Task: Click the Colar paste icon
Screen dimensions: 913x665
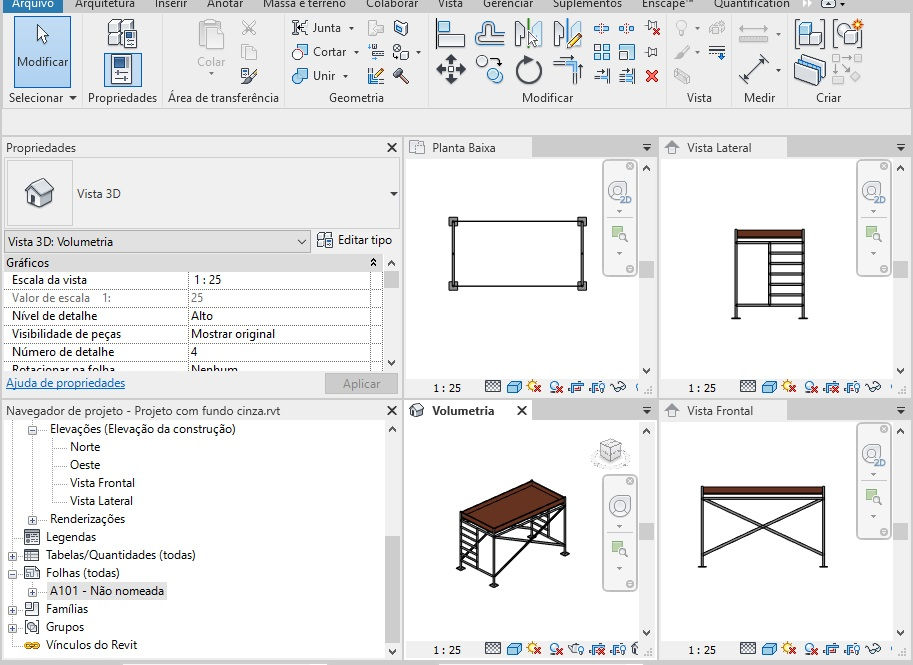Action: pos(210,40)
